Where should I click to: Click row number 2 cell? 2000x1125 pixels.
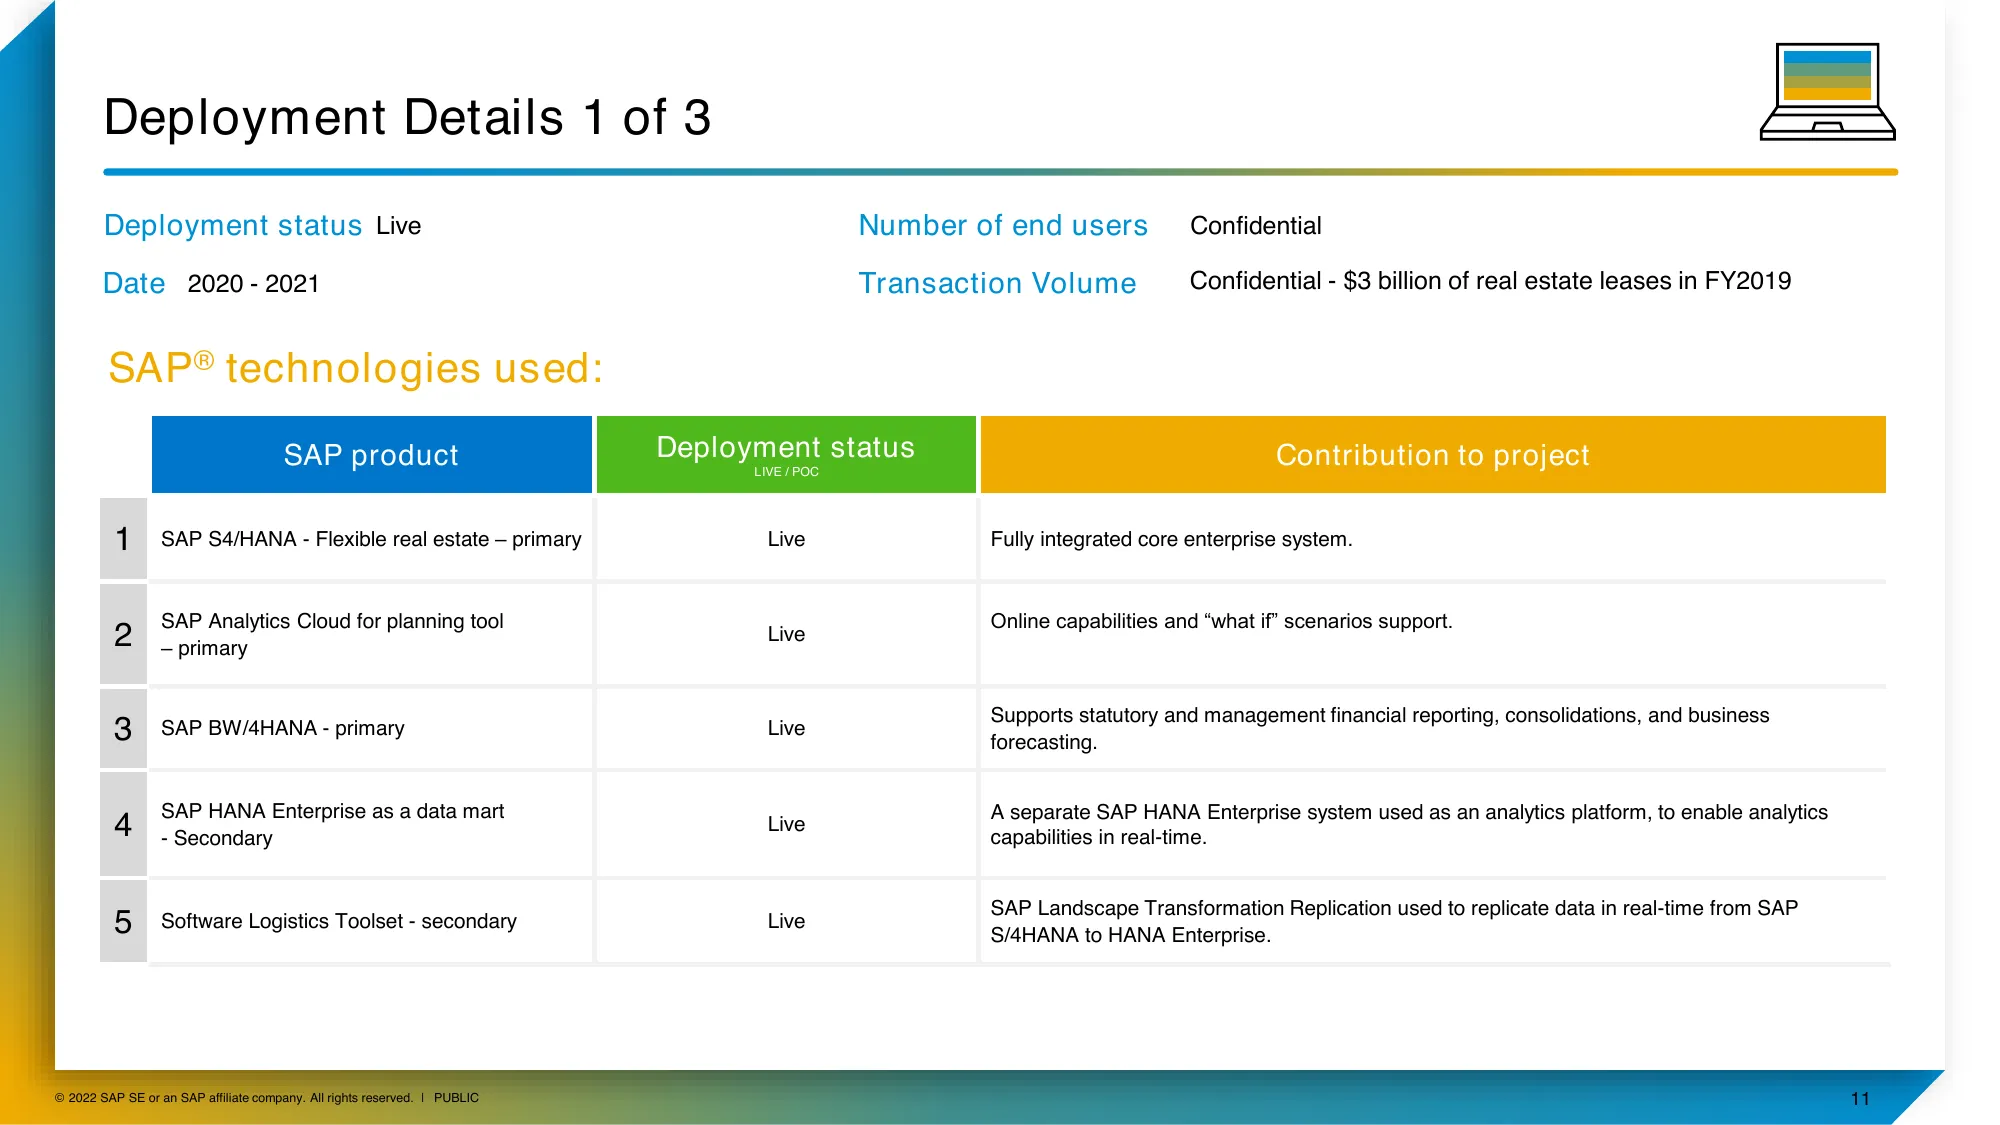coord(123,634)
